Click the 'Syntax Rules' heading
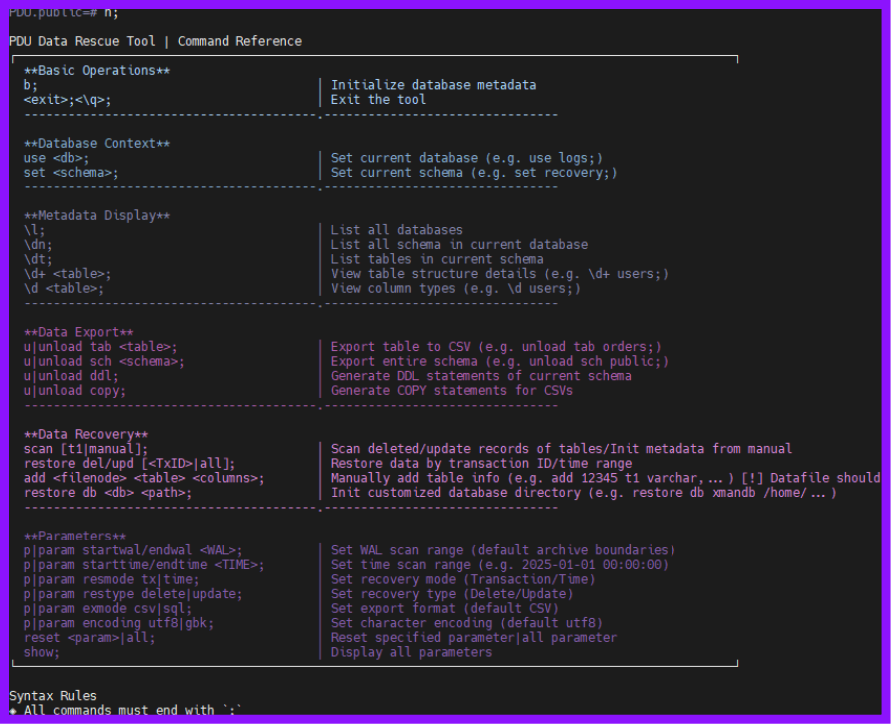The image size is (892, 724). 53,696
